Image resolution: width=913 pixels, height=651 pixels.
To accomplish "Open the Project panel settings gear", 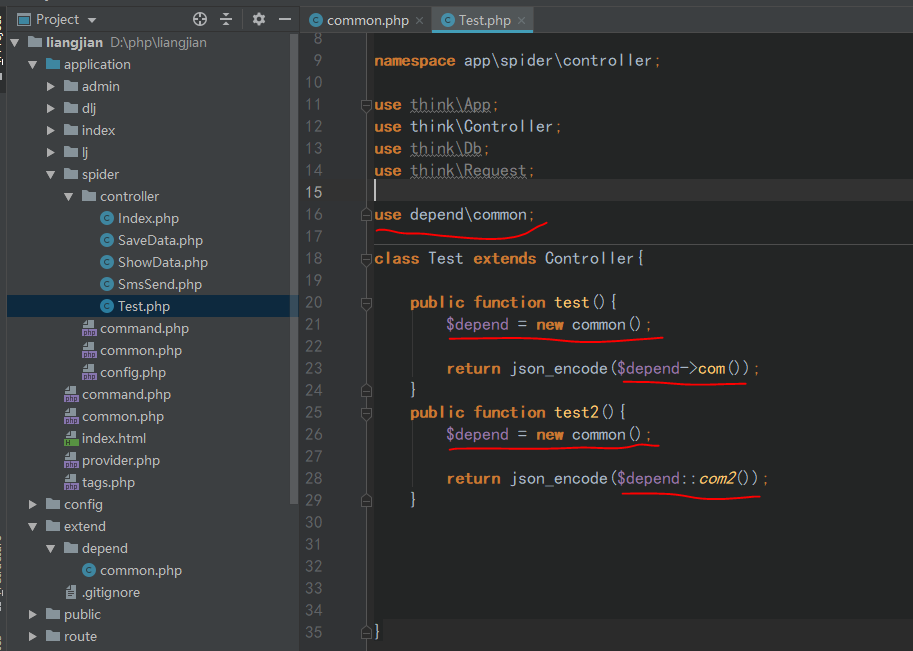I will click(x=259, y=19).
